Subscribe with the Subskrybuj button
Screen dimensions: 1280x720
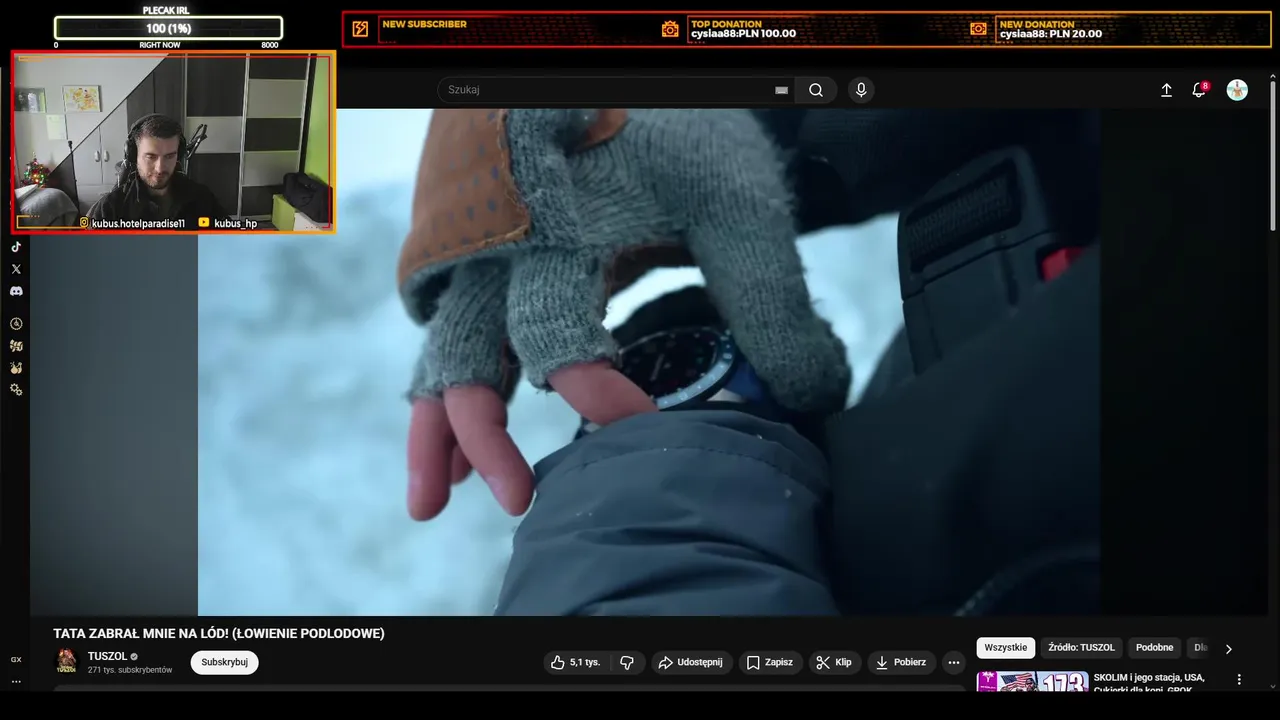(224, 662)
